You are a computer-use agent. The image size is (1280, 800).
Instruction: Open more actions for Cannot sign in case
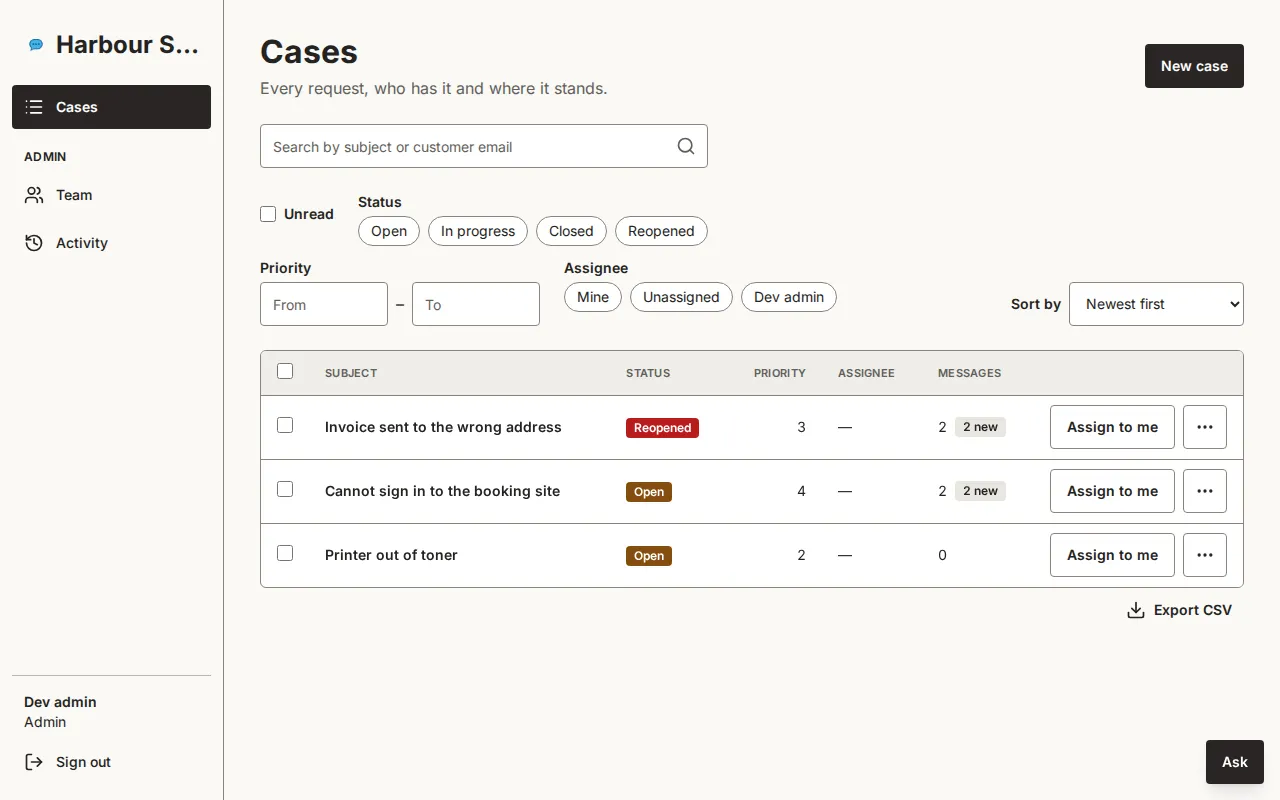(1205, 491)
